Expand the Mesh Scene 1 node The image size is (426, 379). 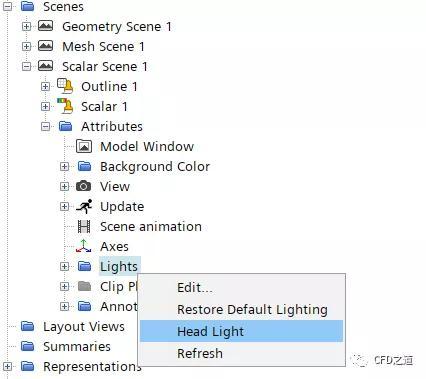pos(26,46)
